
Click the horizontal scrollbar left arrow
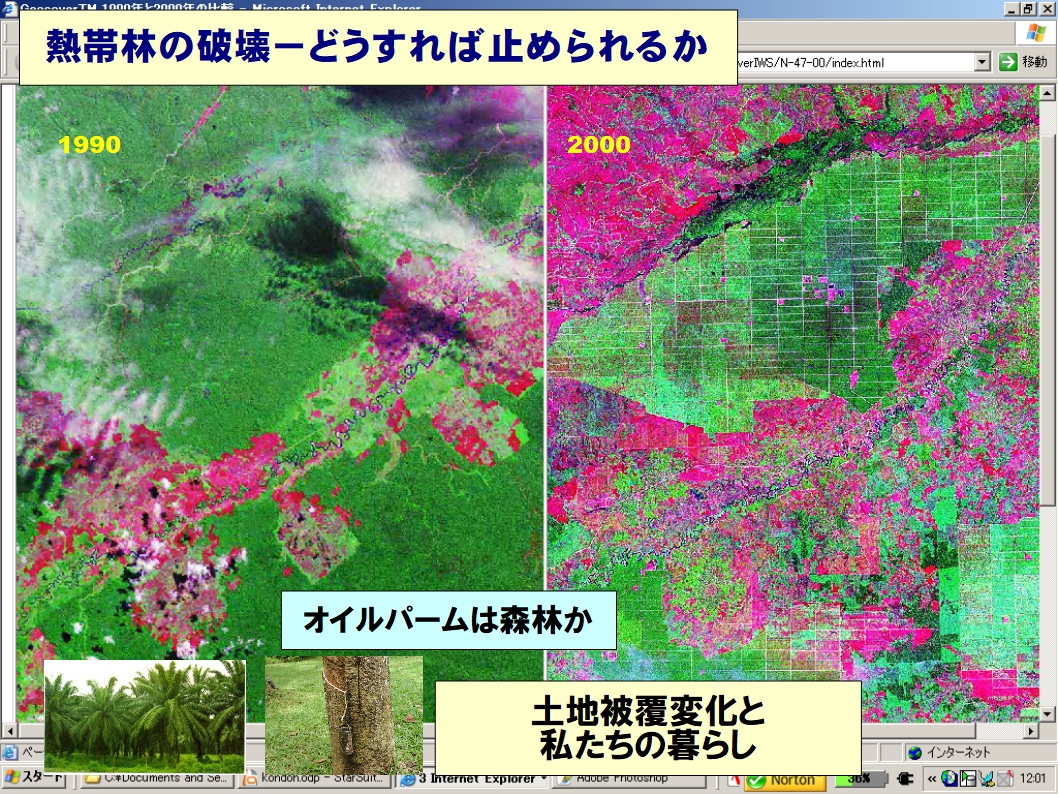point(9,731)
